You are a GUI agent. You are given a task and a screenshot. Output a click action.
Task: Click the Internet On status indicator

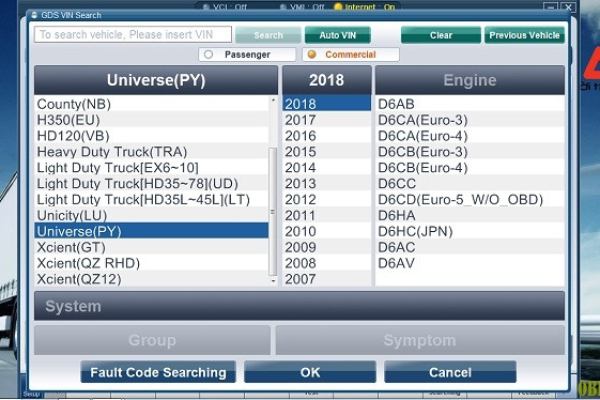click(x=364, y=7)
